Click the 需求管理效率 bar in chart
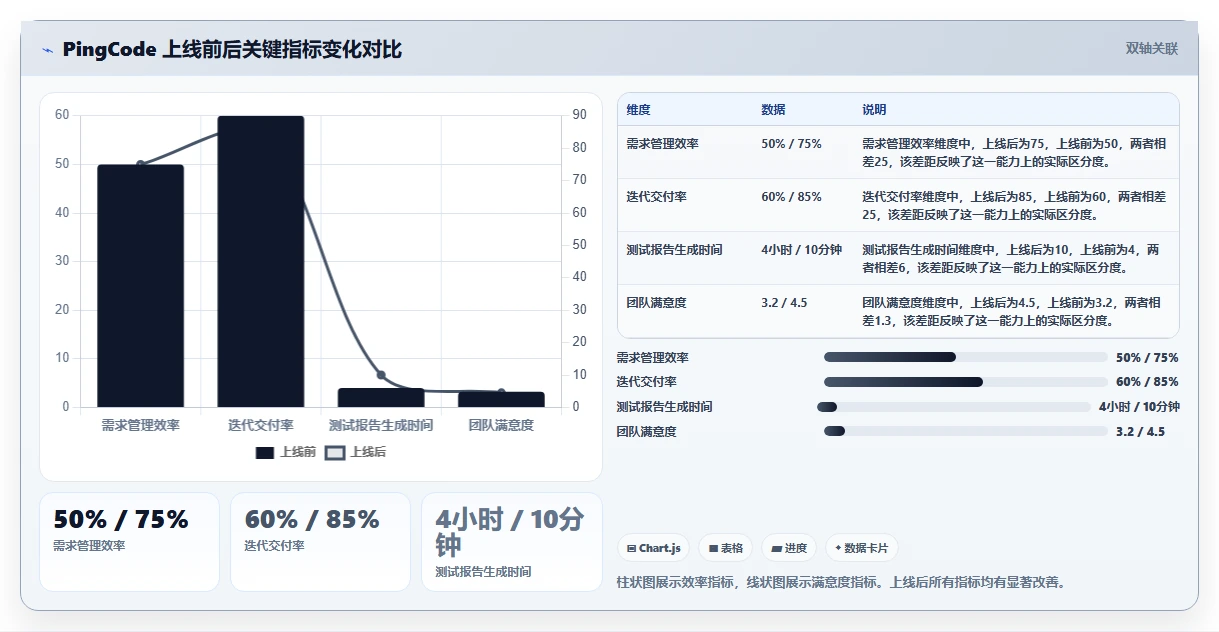This screenshot has height=632, width=1219. pos(140,286)
